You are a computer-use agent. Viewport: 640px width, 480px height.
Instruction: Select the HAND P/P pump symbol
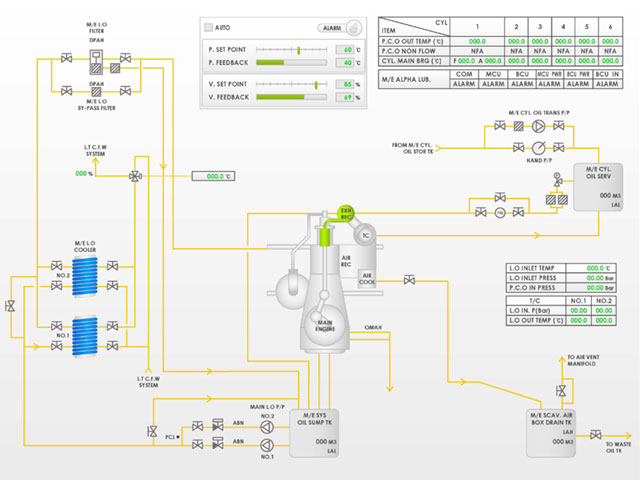pyautogui.click(x=538, y=148)
